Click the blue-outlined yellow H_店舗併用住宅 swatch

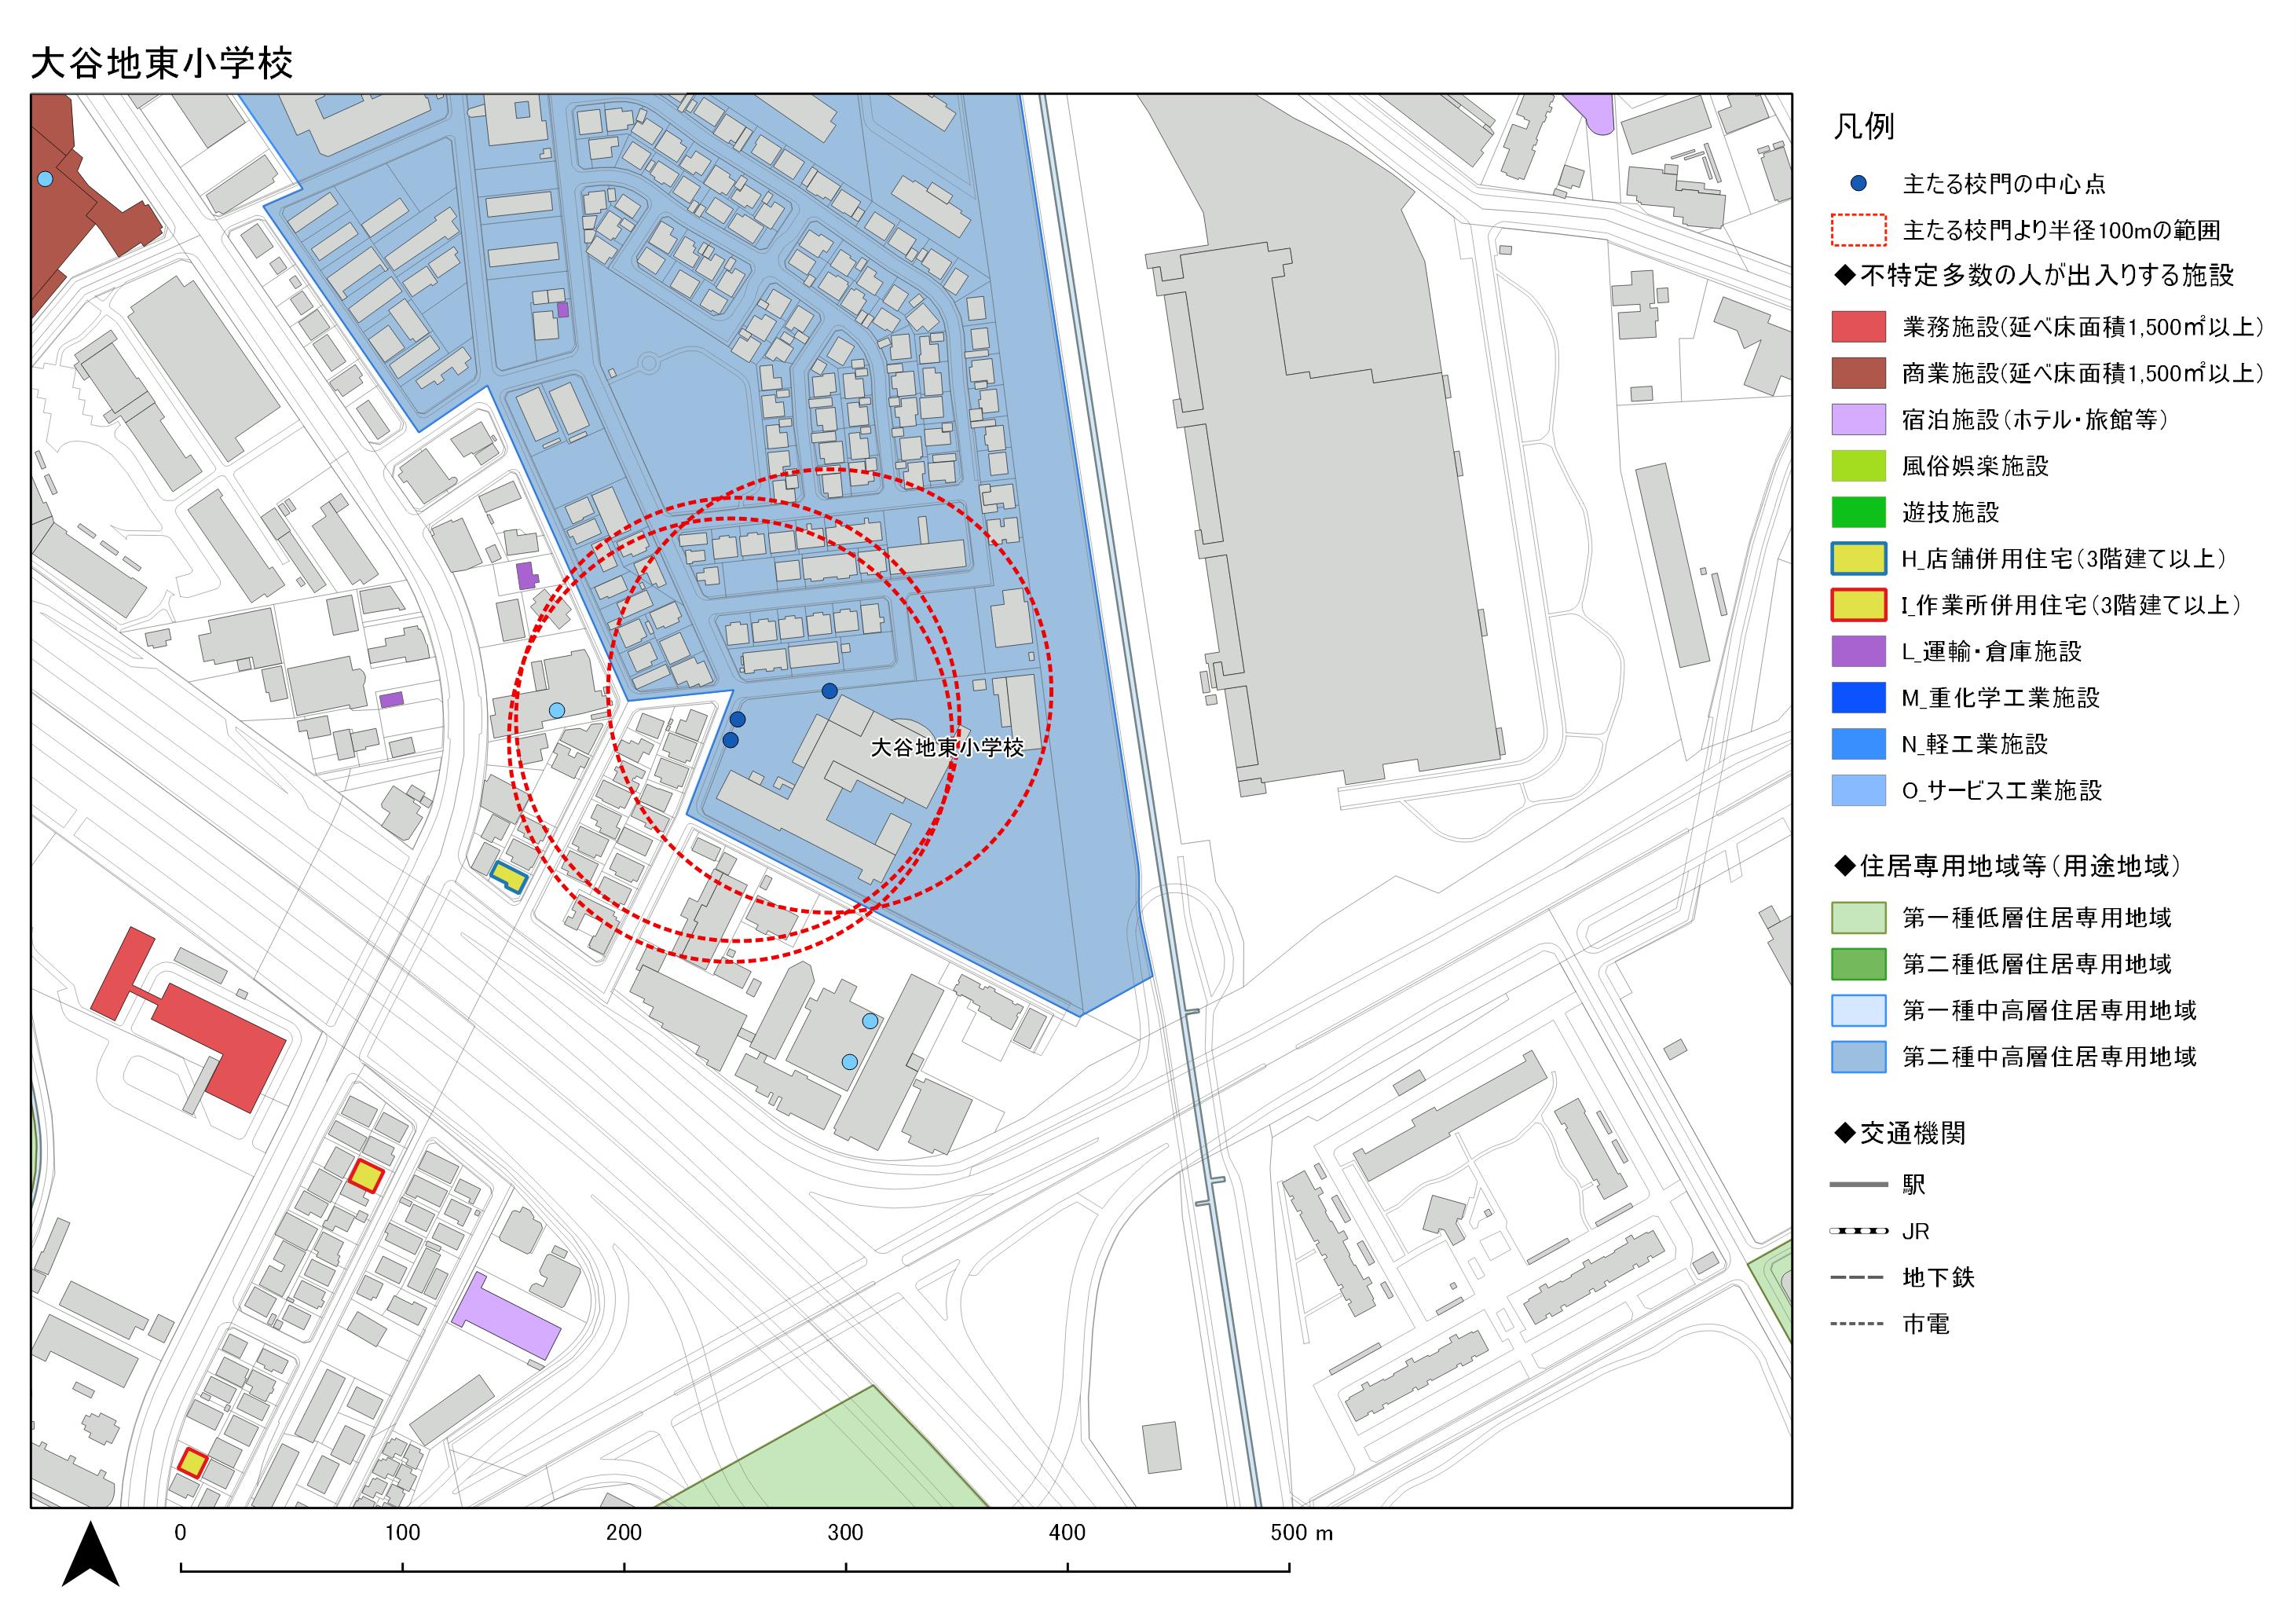1858,558
